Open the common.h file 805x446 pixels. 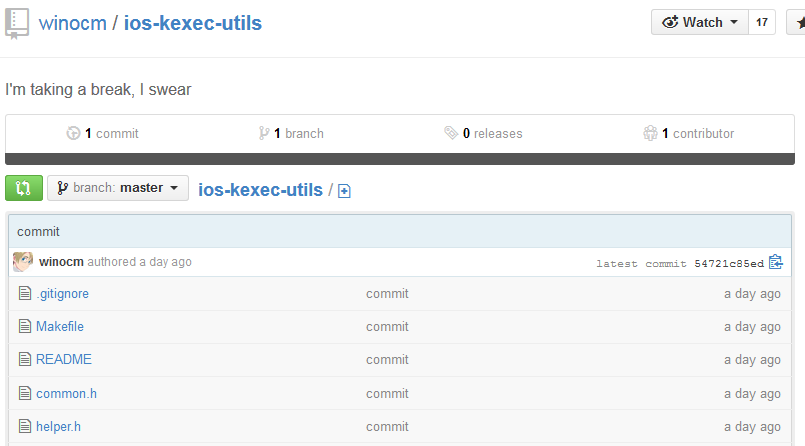66,394
